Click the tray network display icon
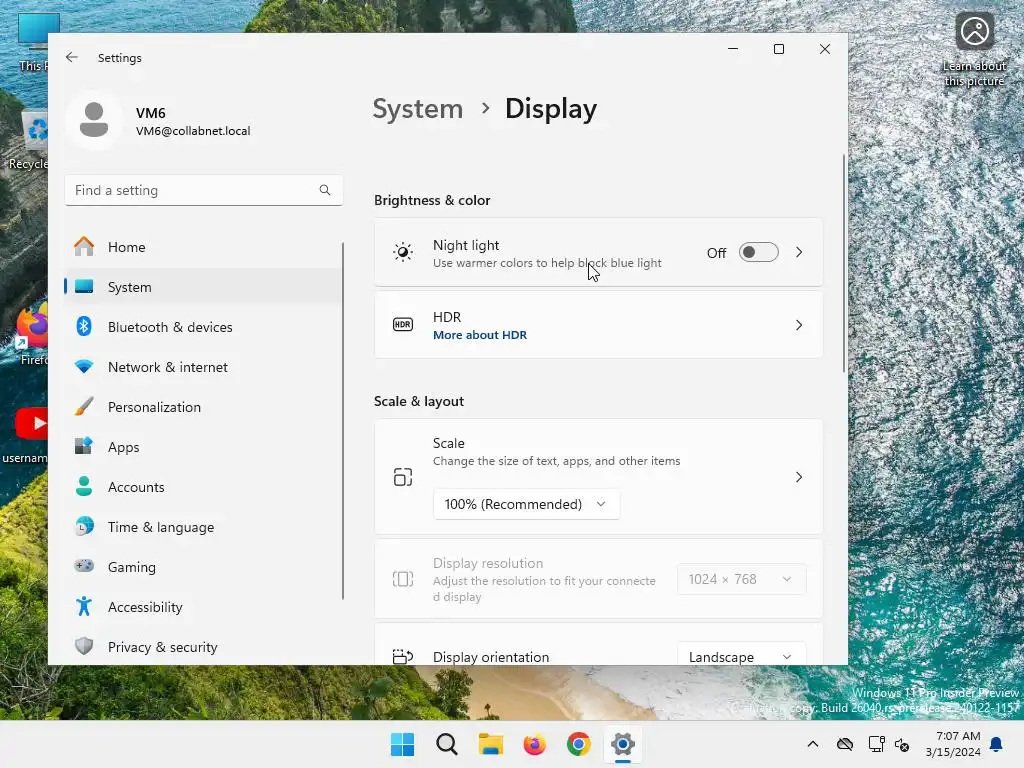1024x768 pixels. coord(876,744)
